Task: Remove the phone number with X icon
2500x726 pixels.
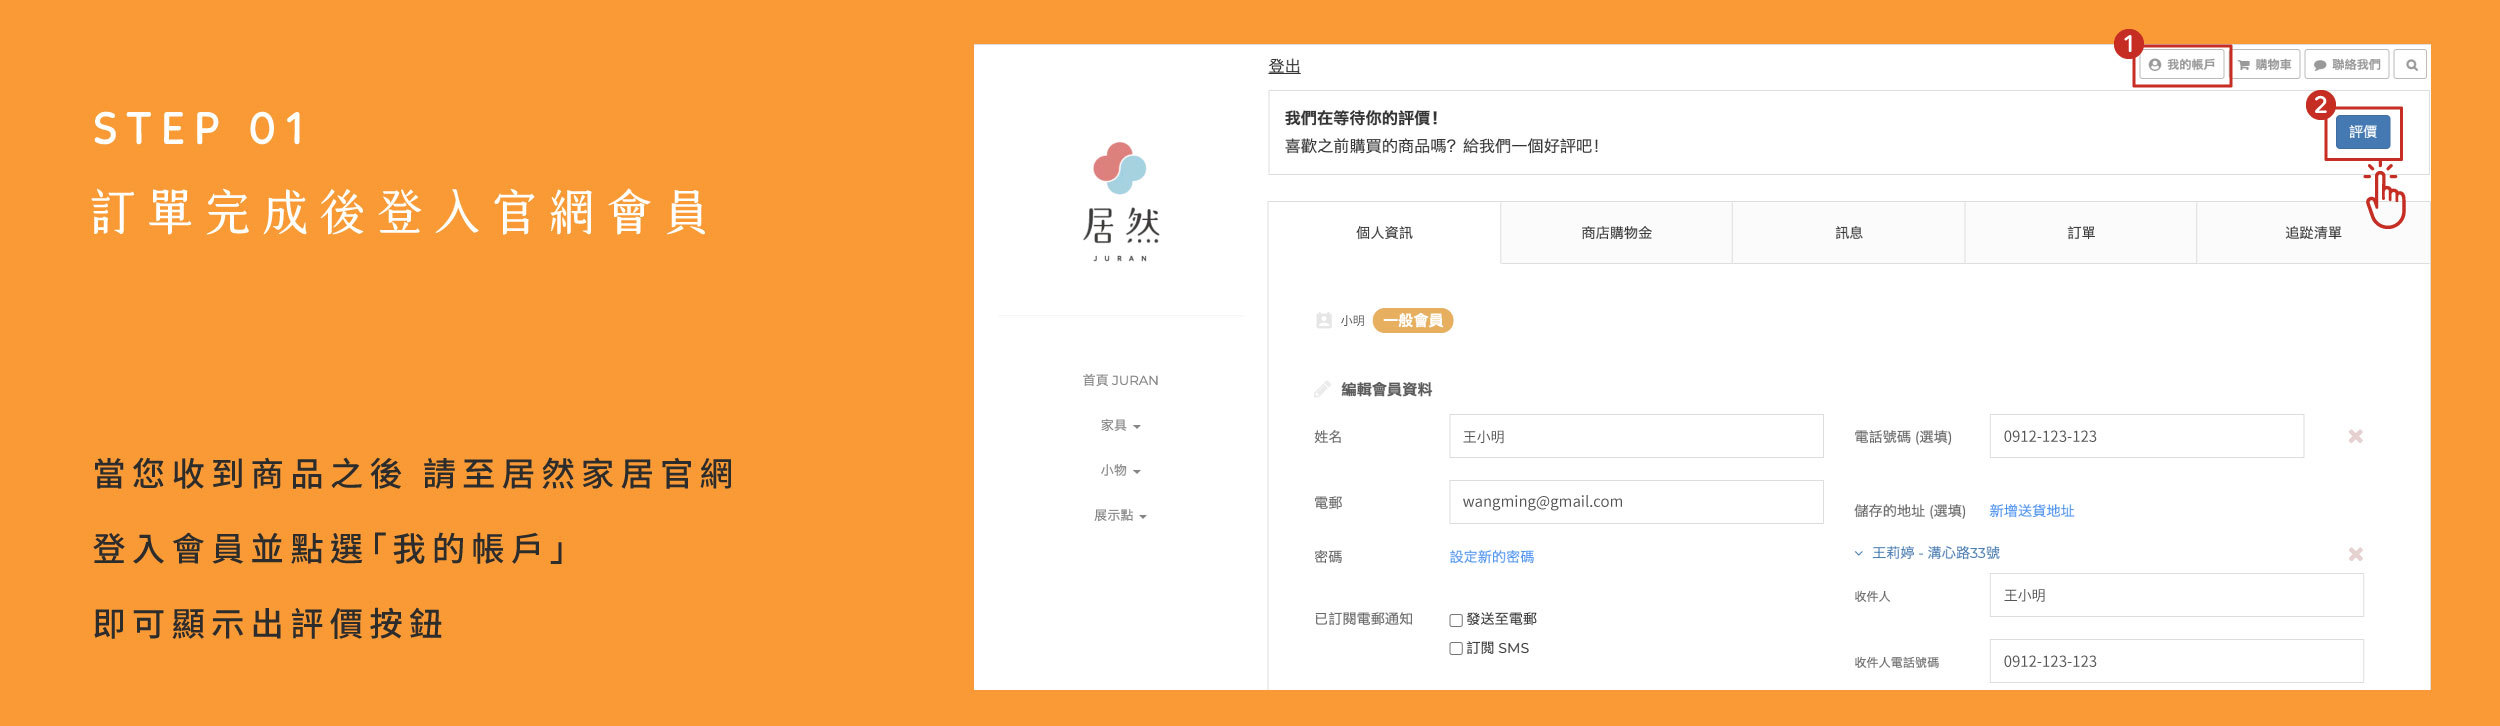Action: [x=2356, y=436]
